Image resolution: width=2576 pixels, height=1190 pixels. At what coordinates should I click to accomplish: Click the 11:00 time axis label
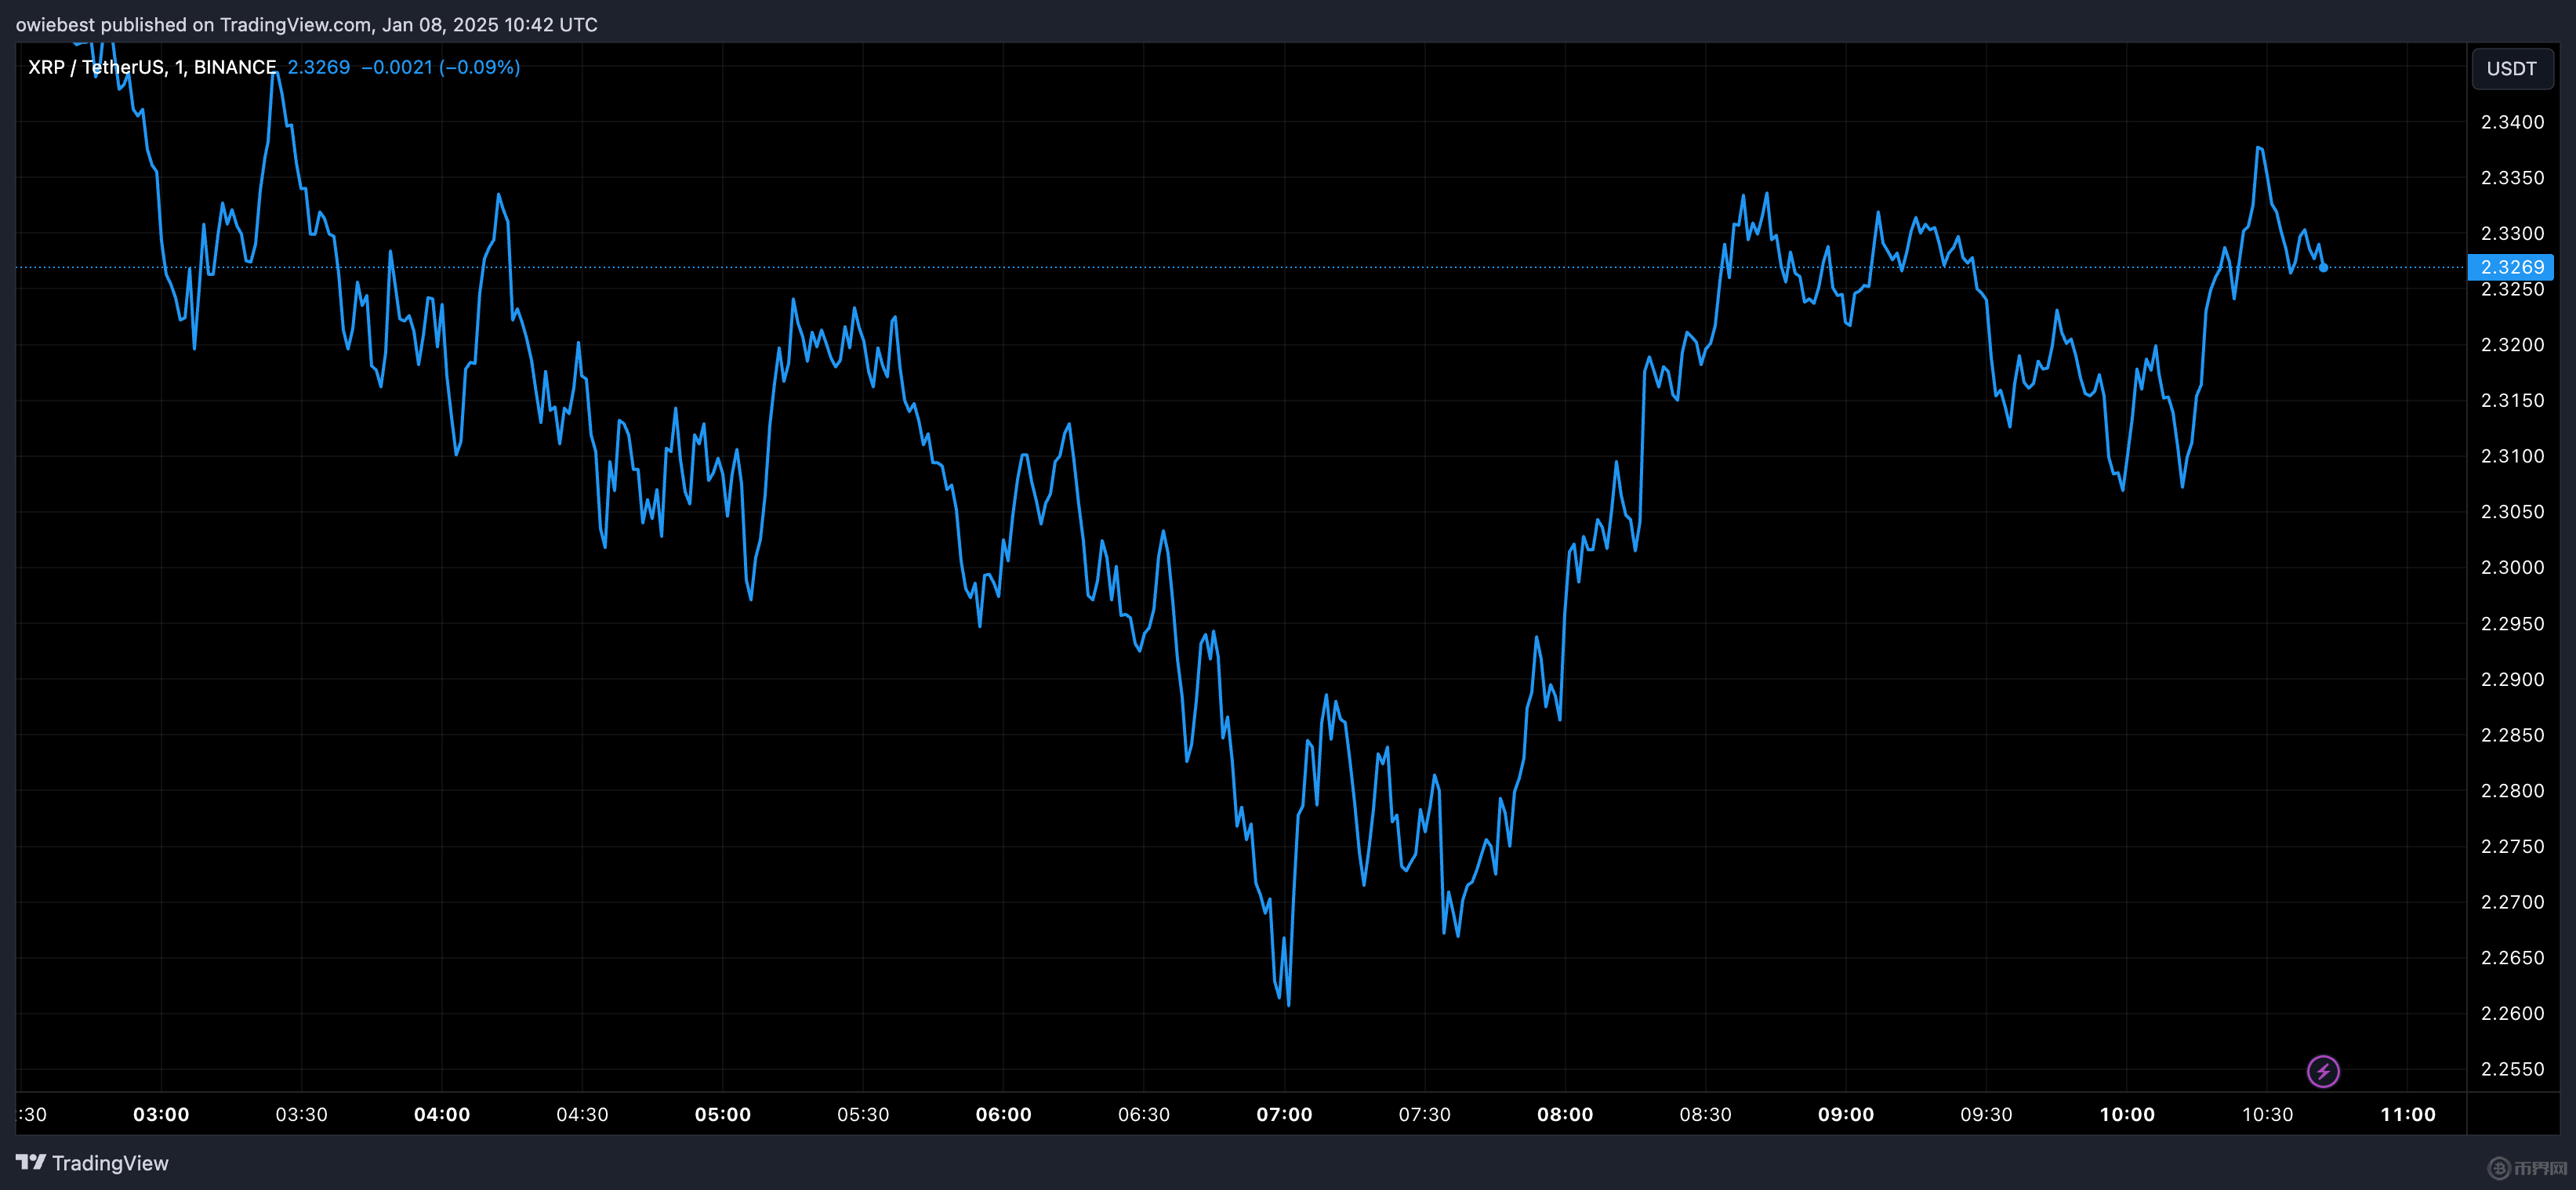[2407, 1114]
